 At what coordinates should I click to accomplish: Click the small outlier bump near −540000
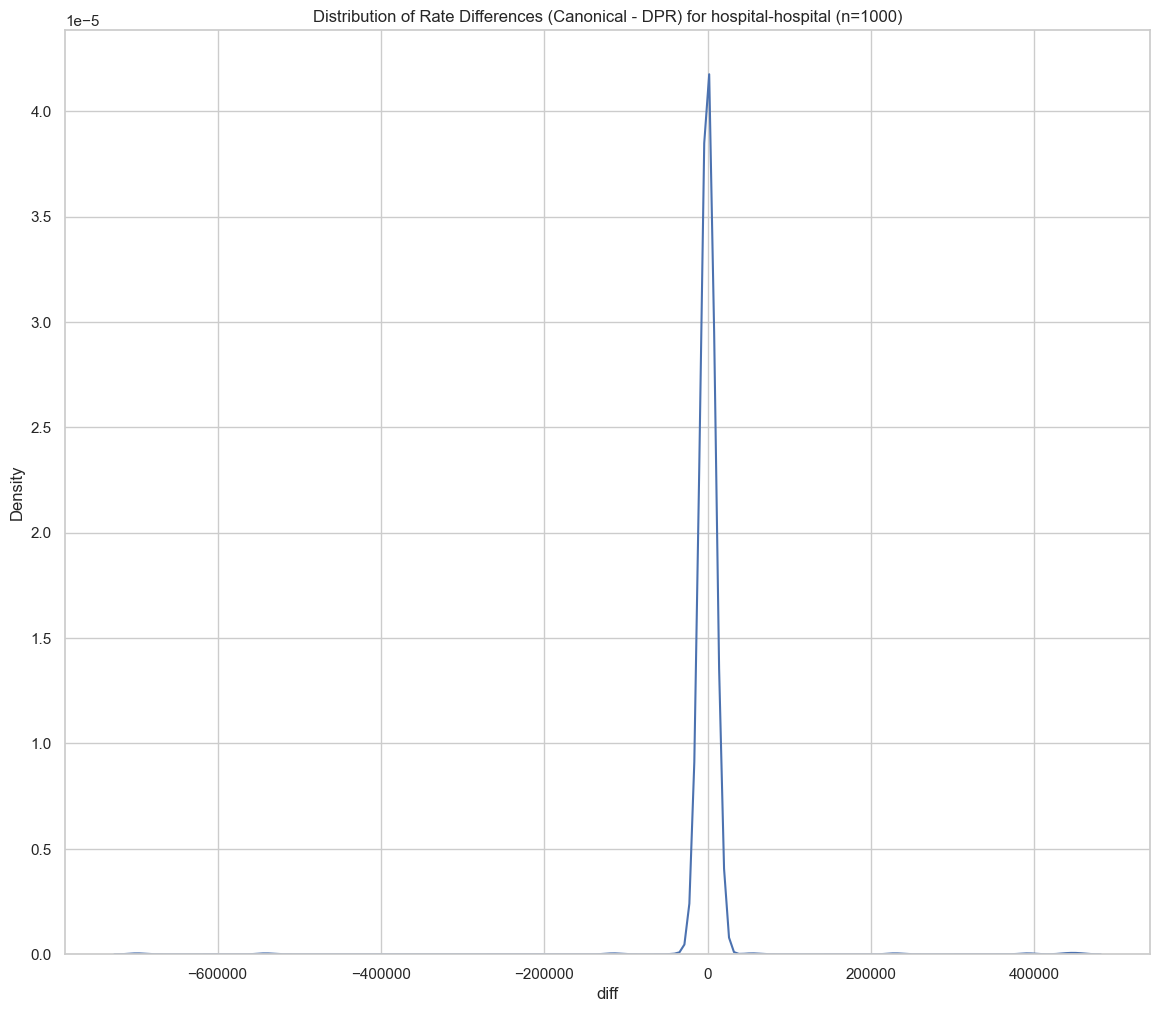coord(265,953)
